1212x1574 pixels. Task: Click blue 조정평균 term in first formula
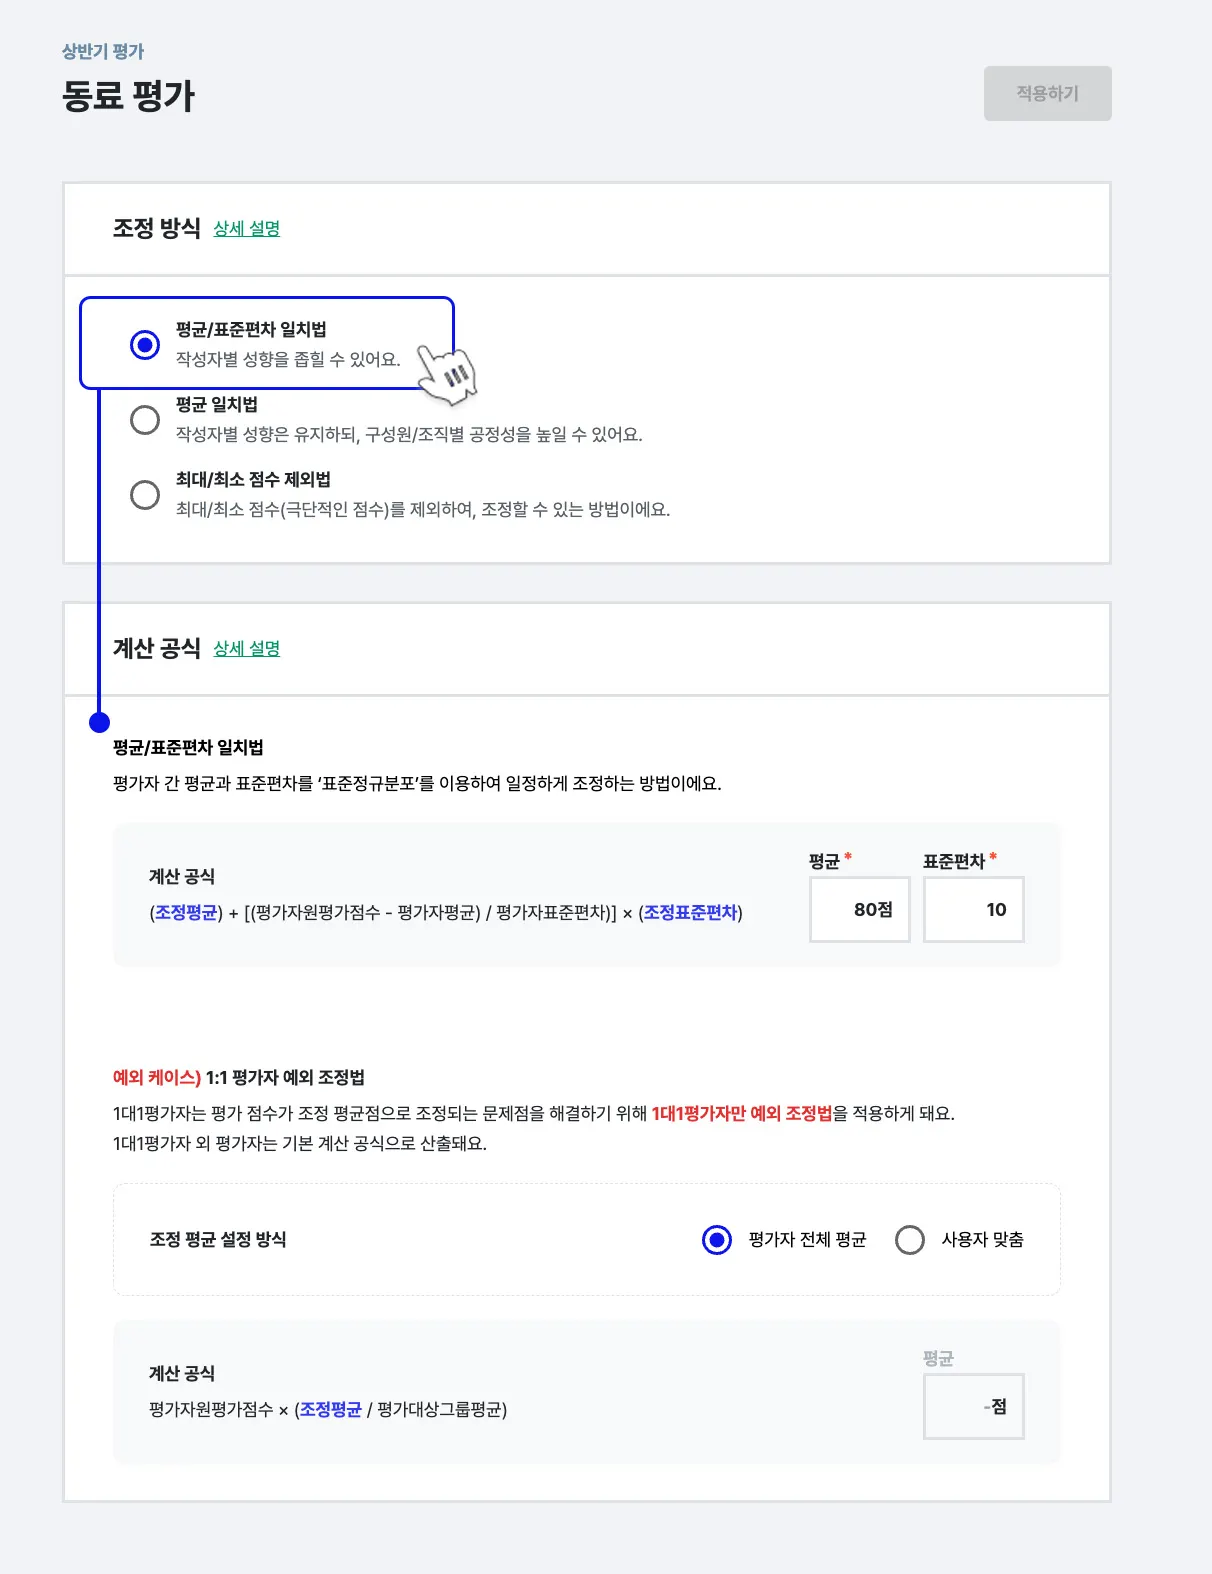click(186, 912)
